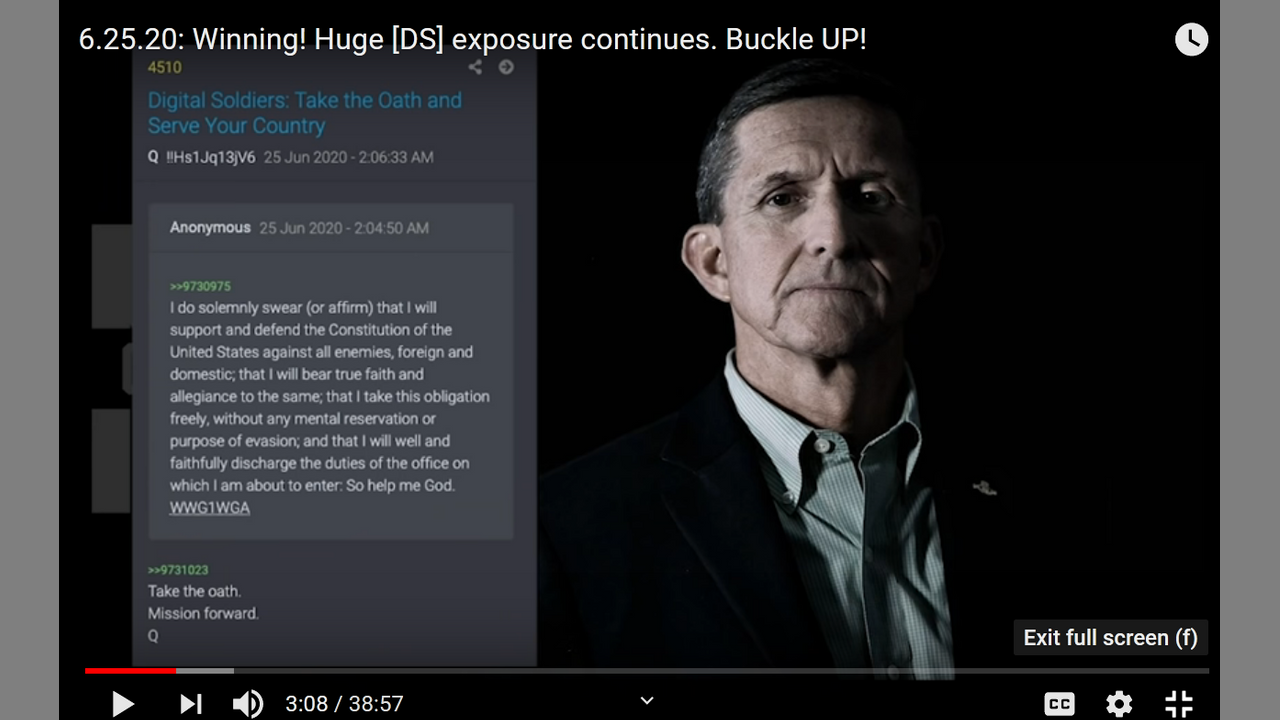Screen dimensions: 1280x720
Task: Click the share icon on post 4510
Action: [475, 67]
